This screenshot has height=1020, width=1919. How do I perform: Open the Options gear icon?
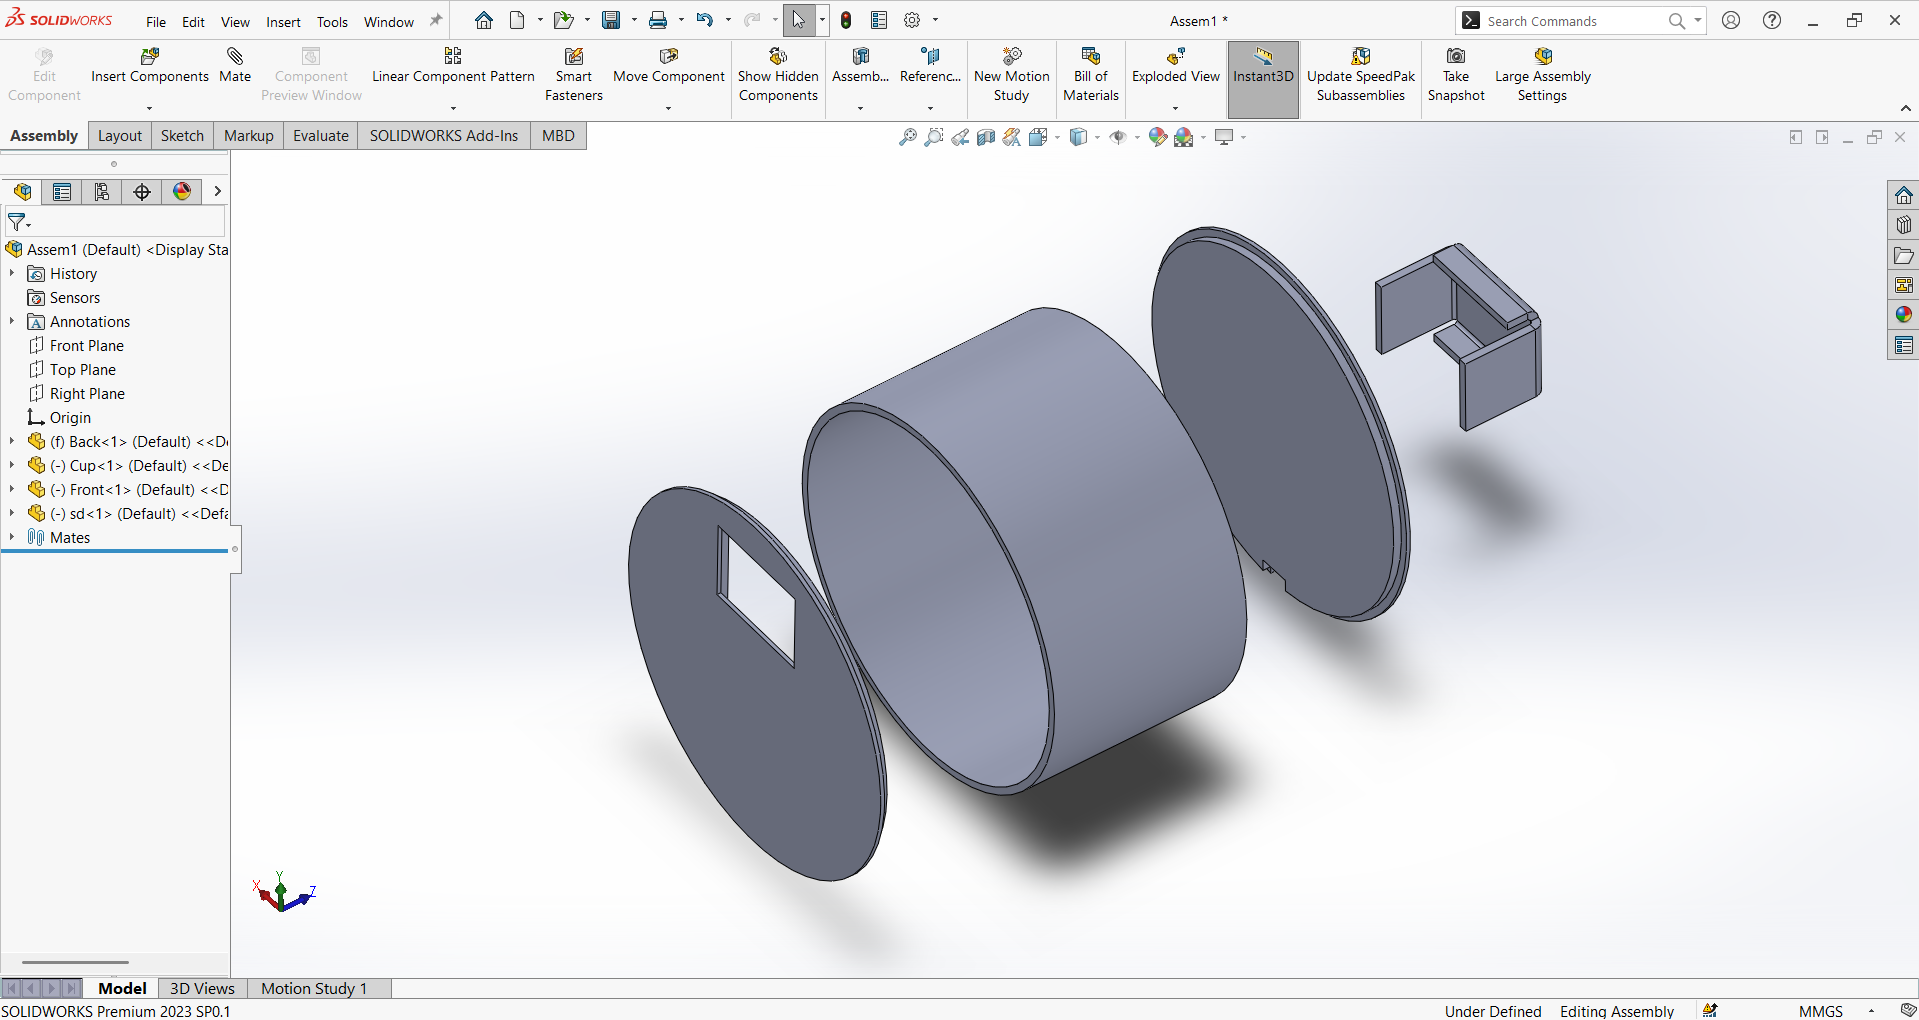tap(912, 20)
